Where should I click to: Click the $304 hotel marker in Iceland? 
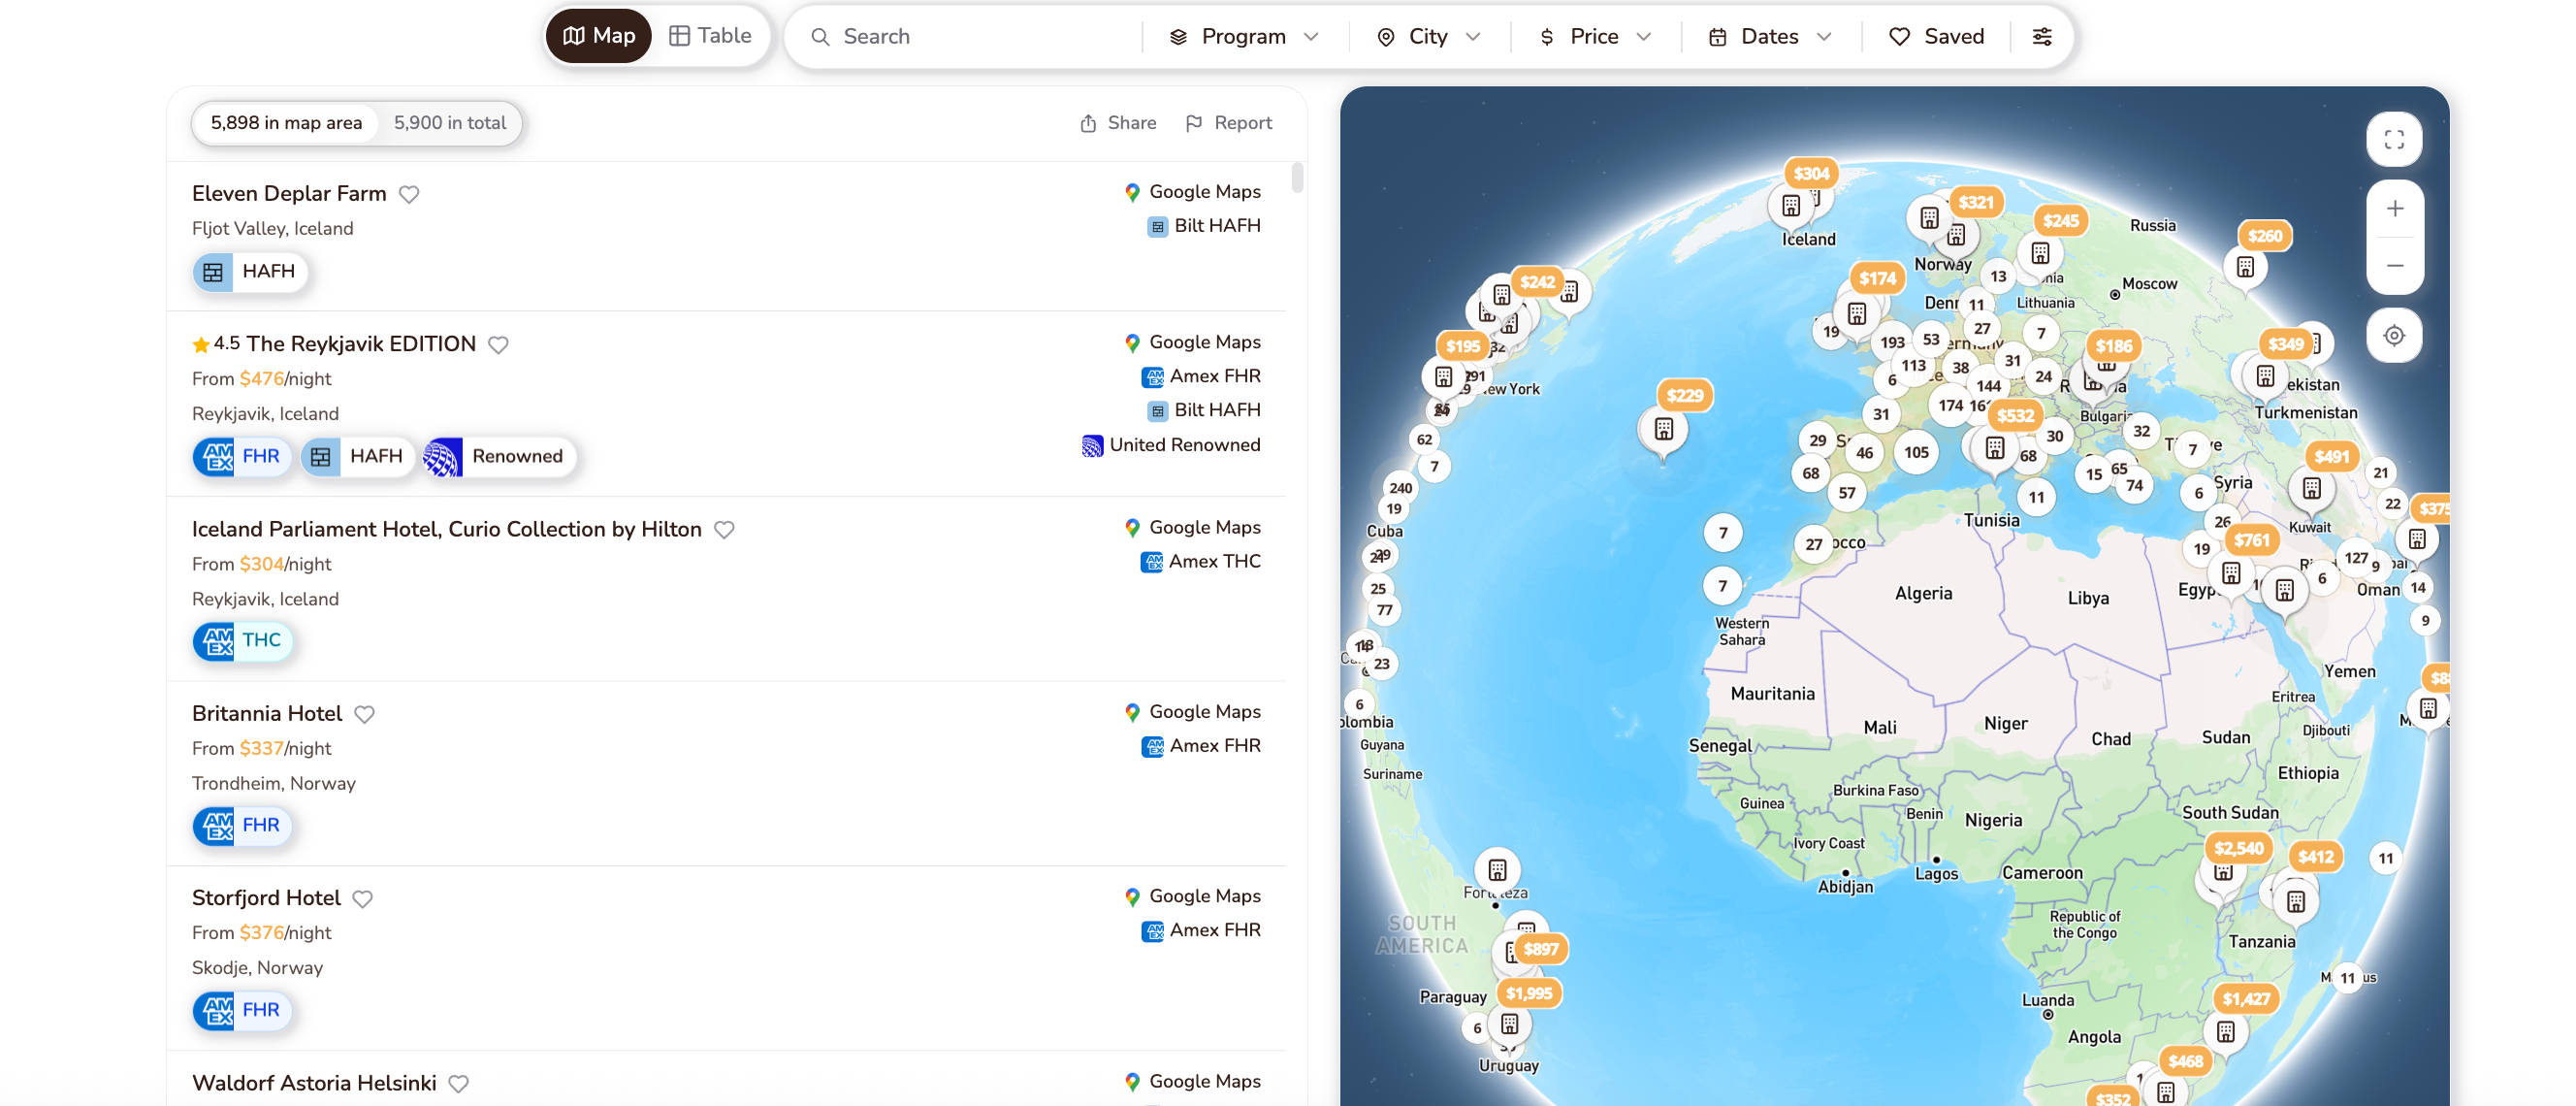(x=1811, y=174)
